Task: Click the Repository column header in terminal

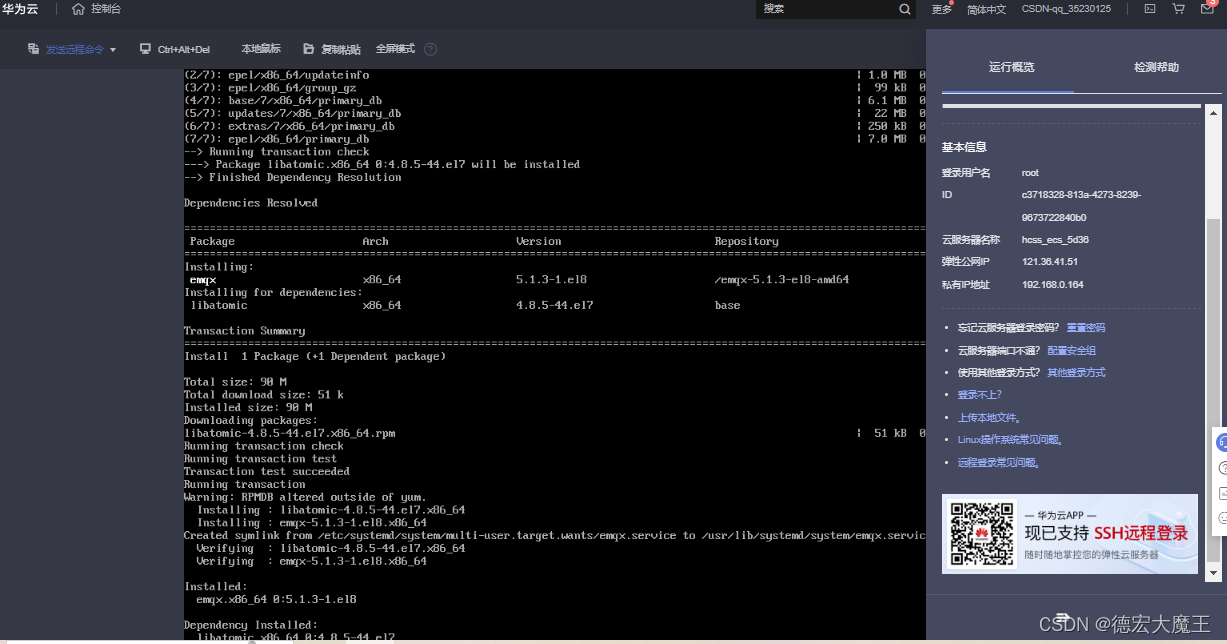Action: click(746, 241)
